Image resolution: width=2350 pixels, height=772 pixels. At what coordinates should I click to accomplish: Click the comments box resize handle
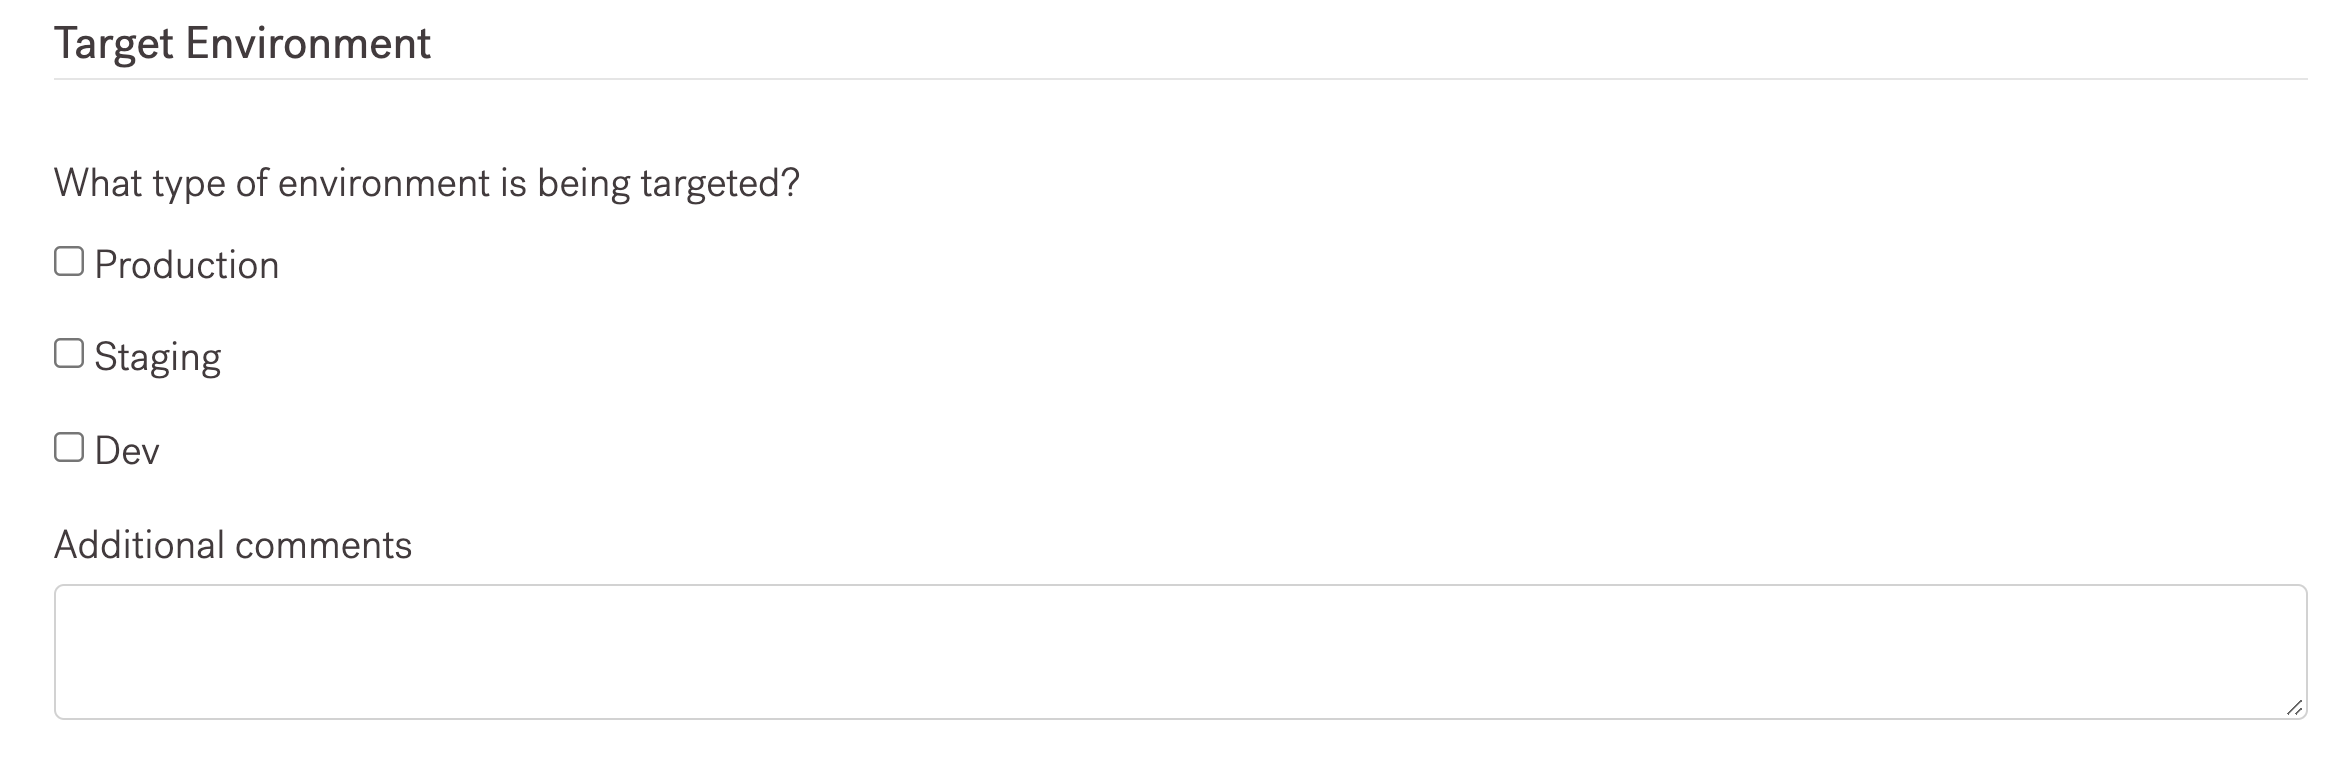pyautogui.click(x=2295, y=707)
